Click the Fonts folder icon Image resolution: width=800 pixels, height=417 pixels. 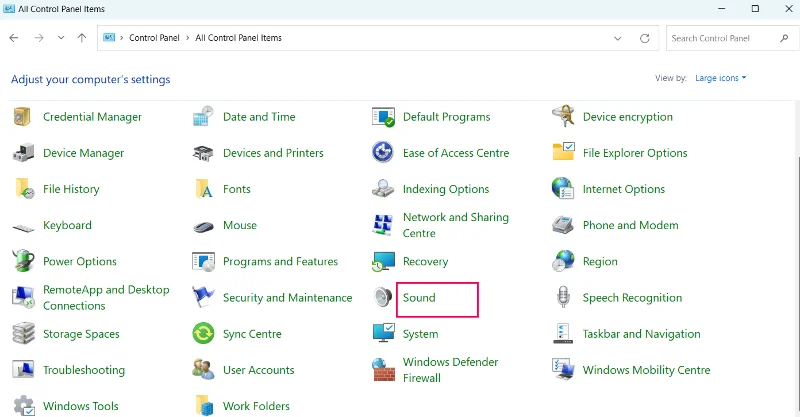tap(204, 189)
